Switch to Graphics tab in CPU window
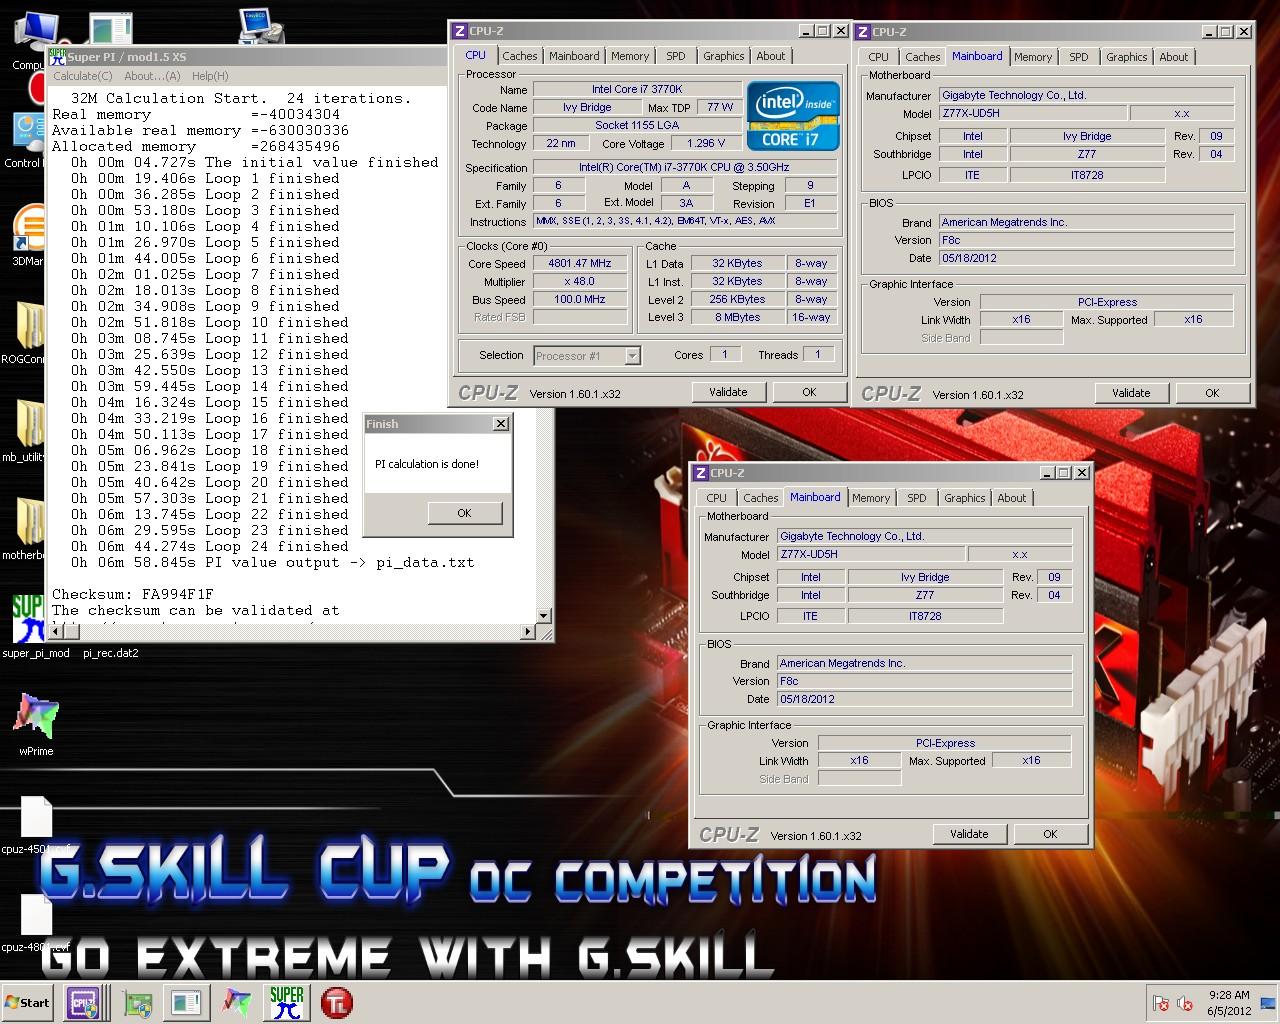The width and height of the screenshot is (1280, 1024). pyautogui.click(x=723, y=56)
